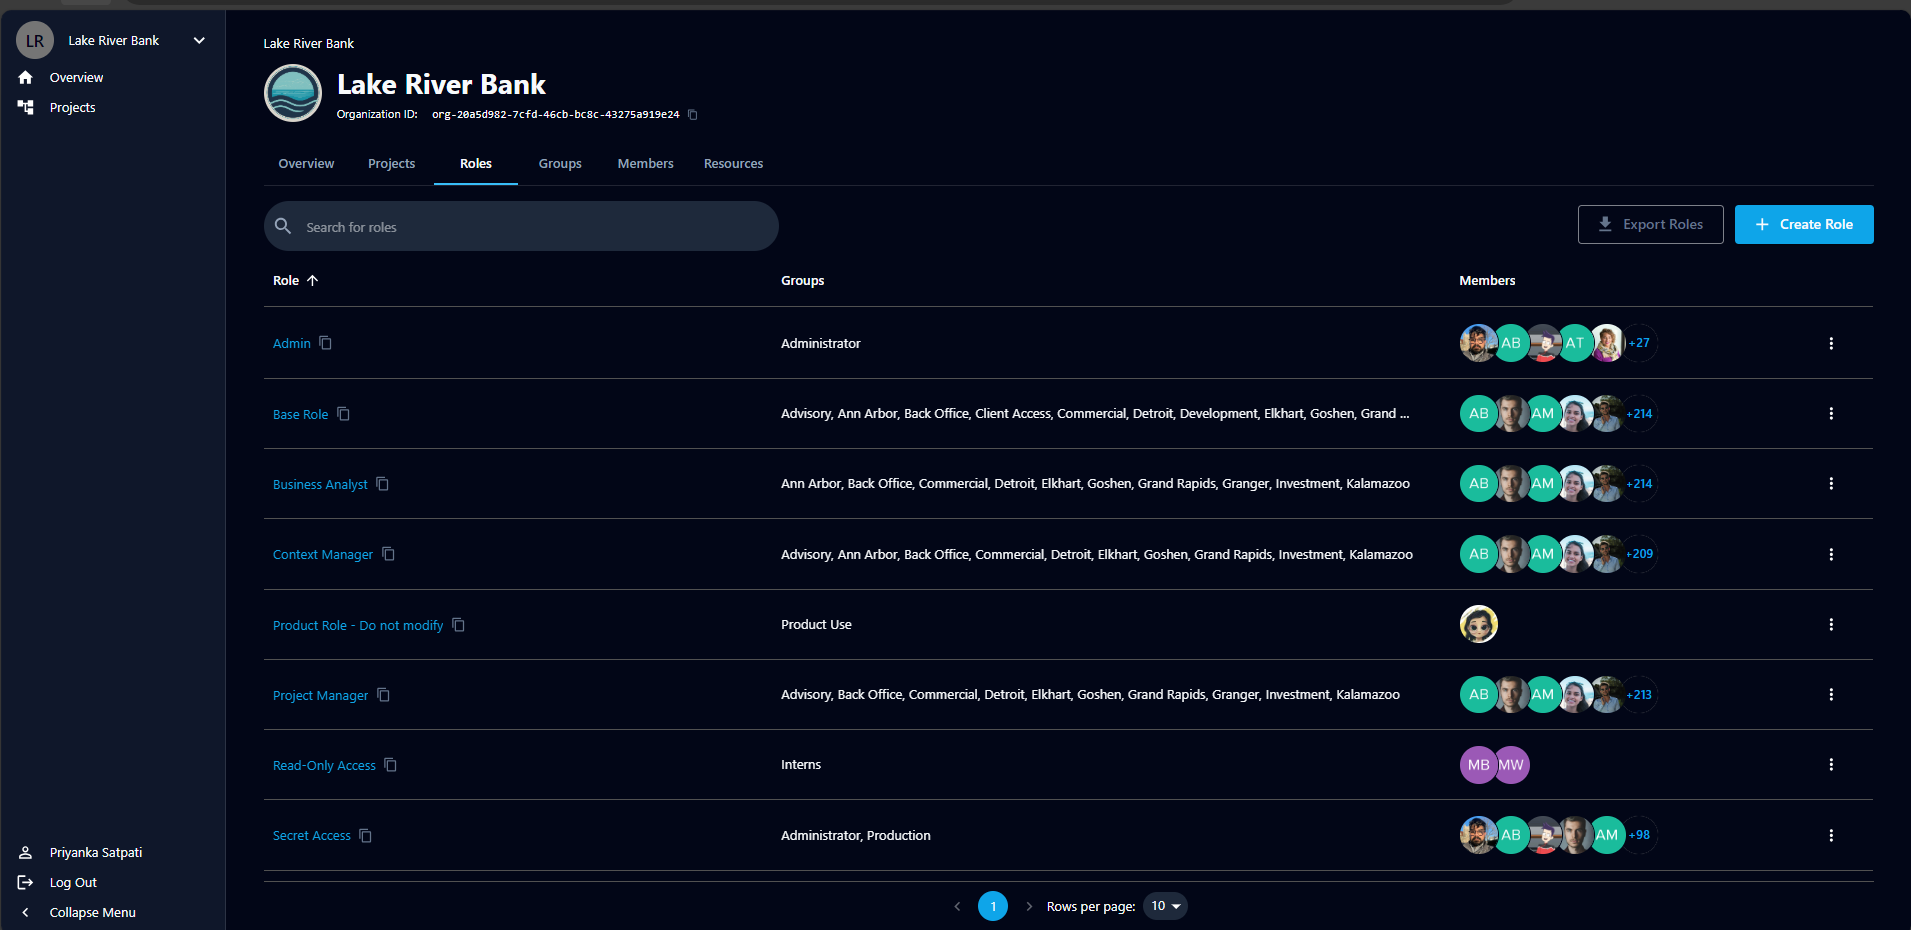The image size is (1911, 930).
Task: Open the Project Manager row options menu
Action: tap(1831, 694)
